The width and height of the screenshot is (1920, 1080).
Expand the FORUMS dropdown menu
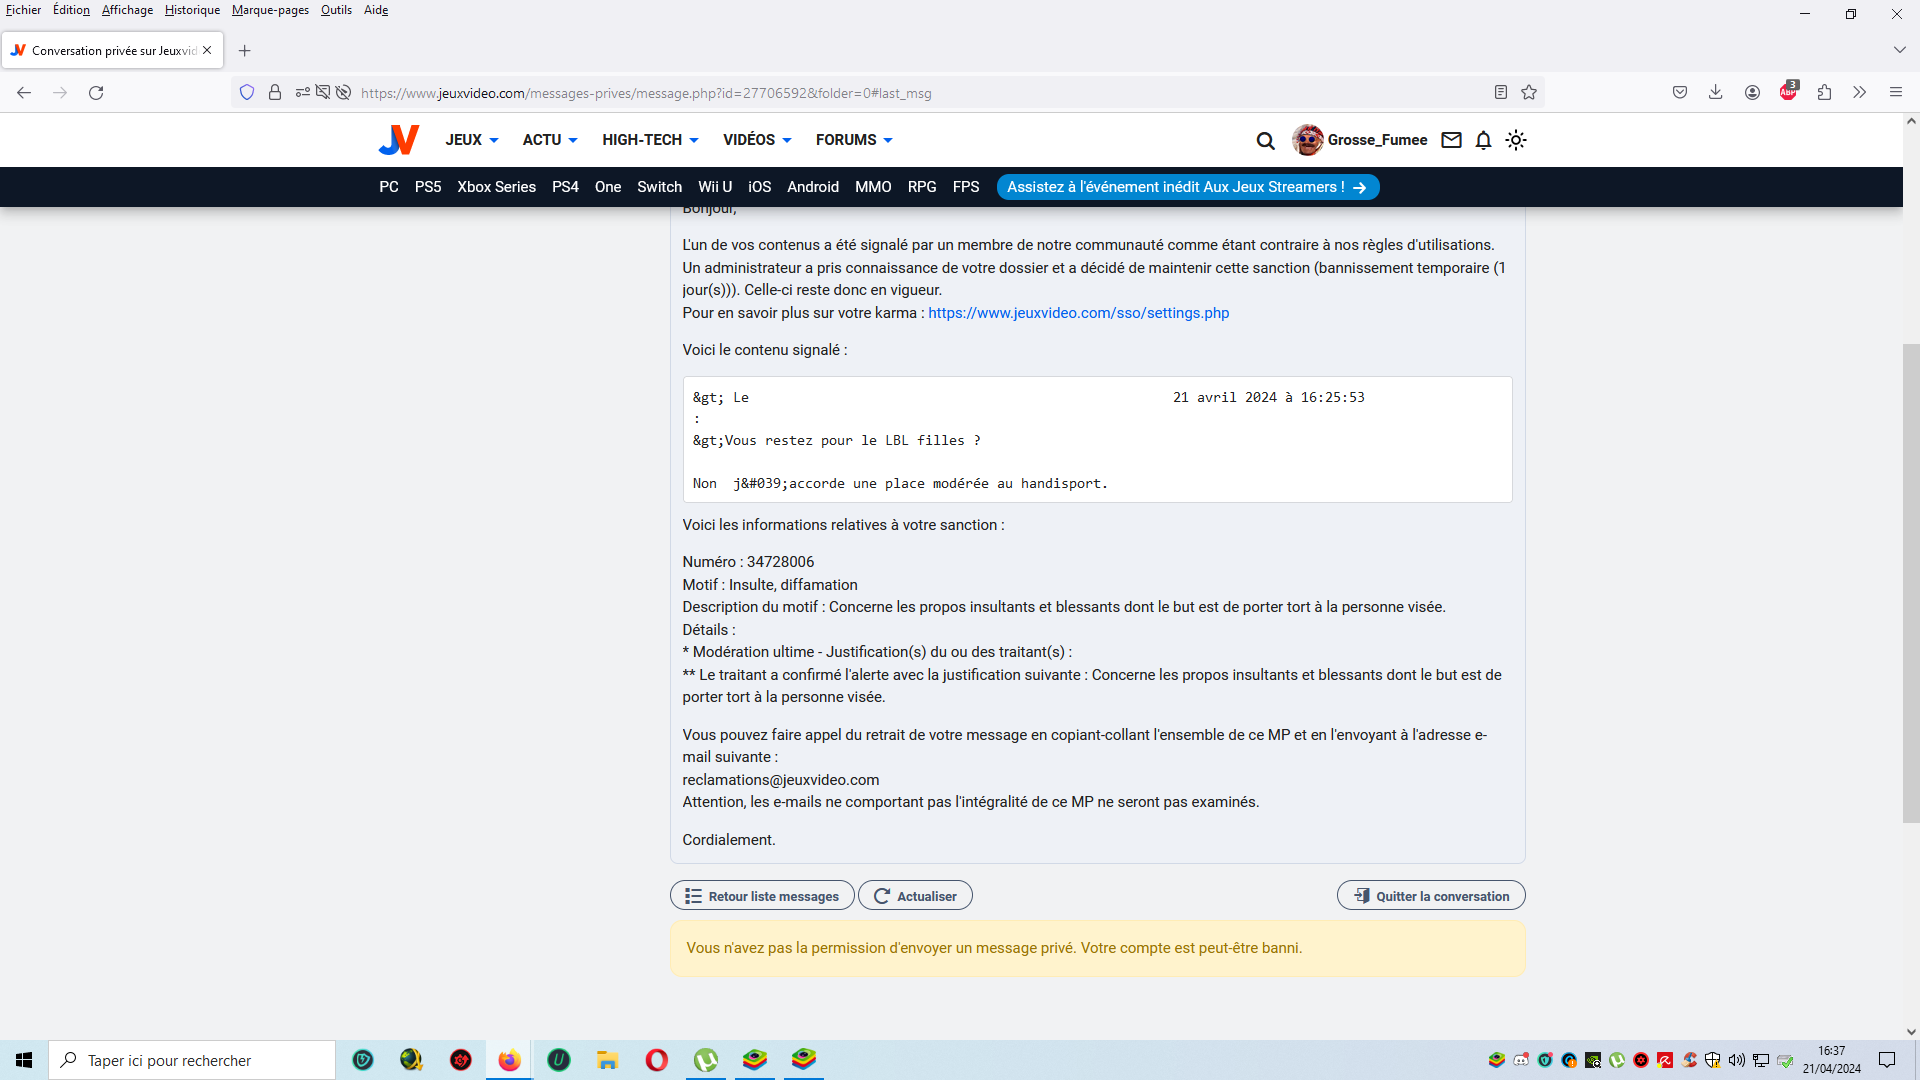point(853,140)
